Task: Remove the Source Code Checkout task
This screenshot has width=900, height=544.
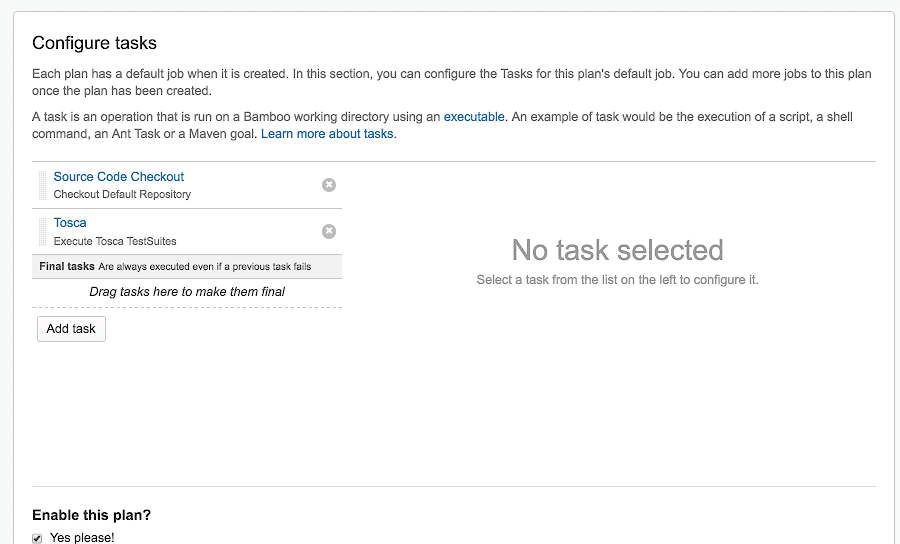Action: [x=329, y=185]
